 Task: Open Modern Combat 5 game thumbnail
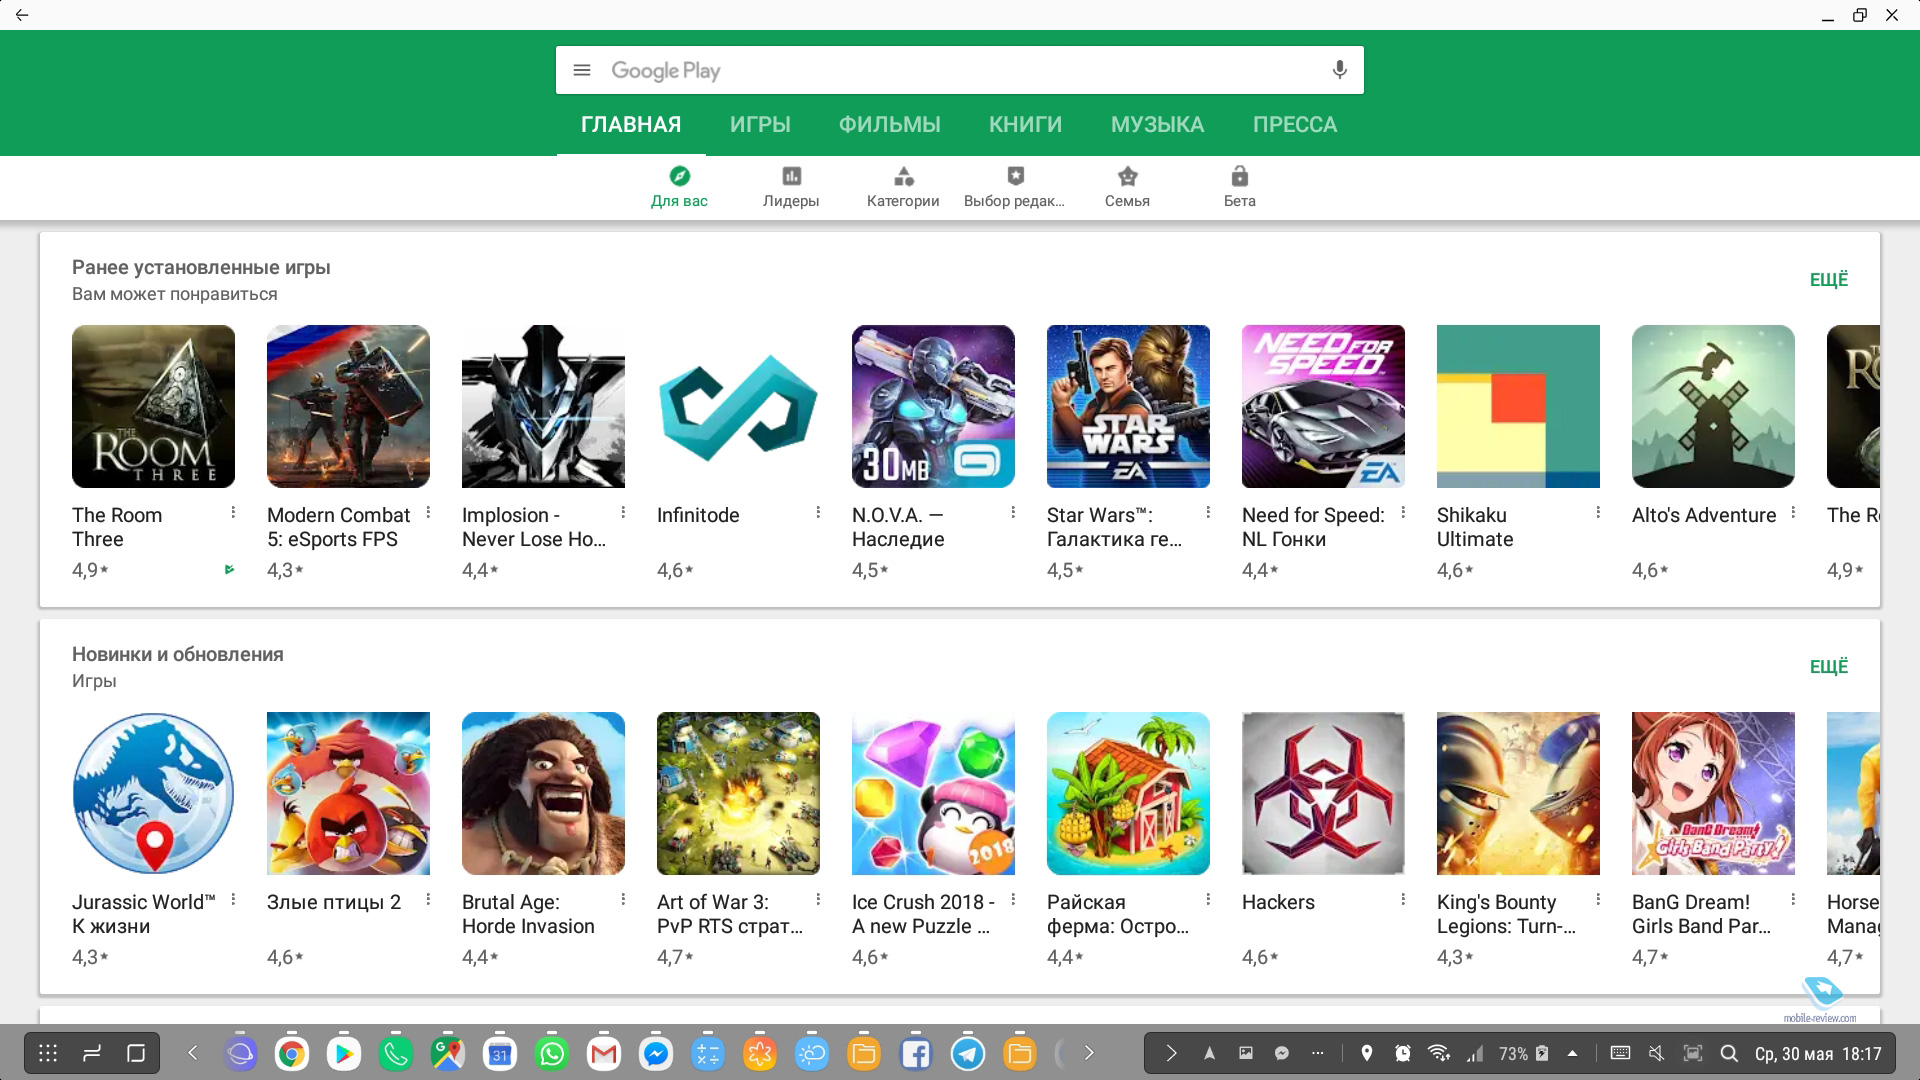[348, 406]
